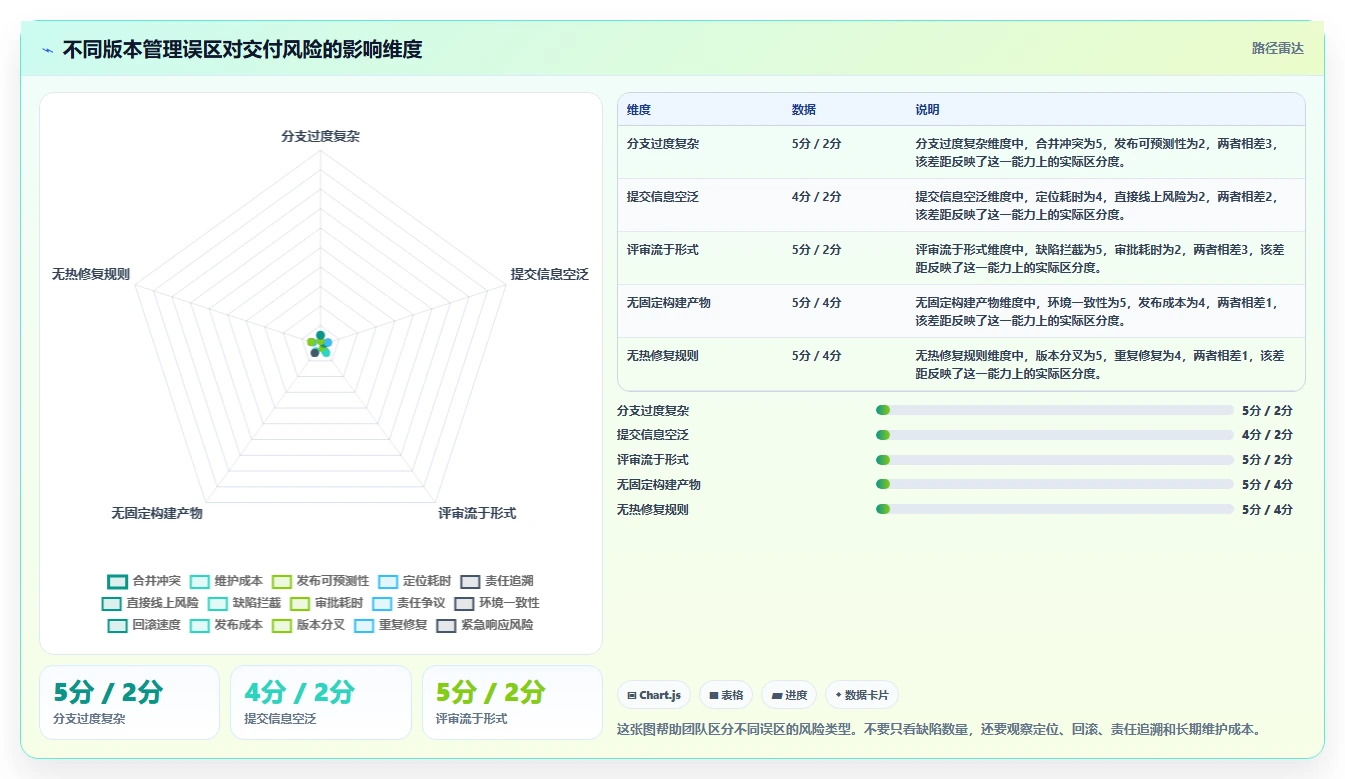The image size is (1345, 779).
Task: Click the 无固定构建产物 progress bar
Action: tap(1055, 485)
